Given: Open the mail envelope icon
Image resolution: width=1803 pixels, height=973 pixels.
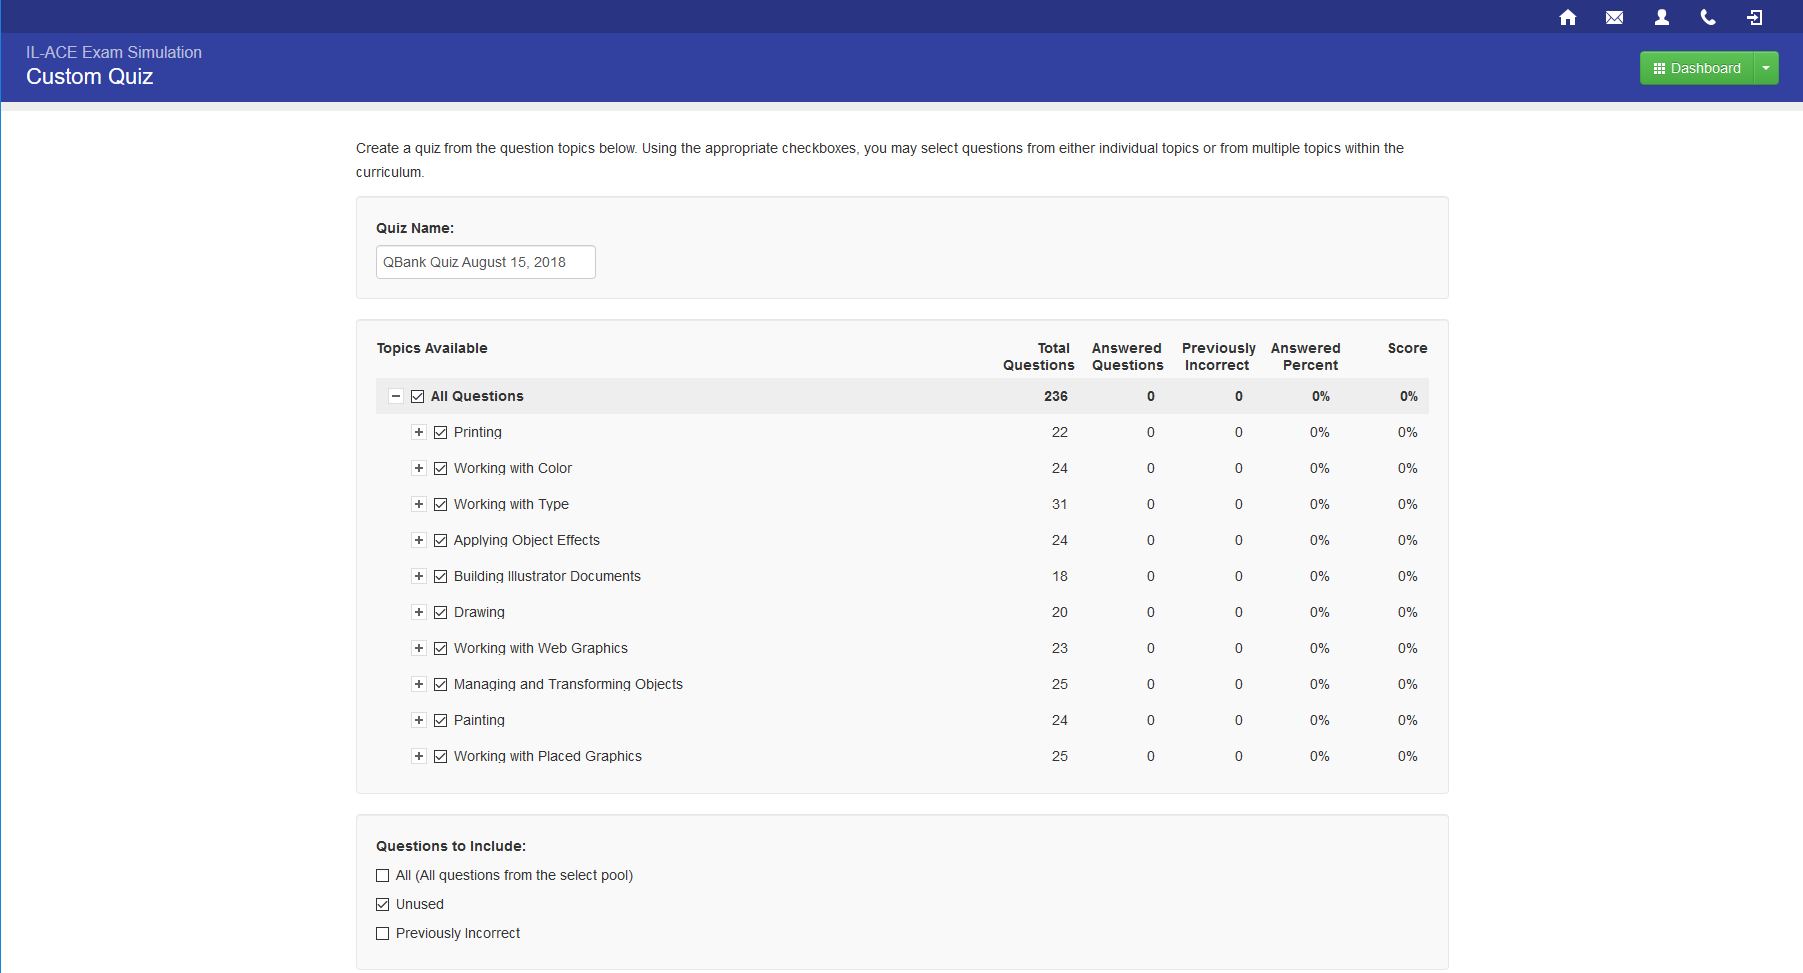Looking at the screenshot, I should coord(1614,17).
